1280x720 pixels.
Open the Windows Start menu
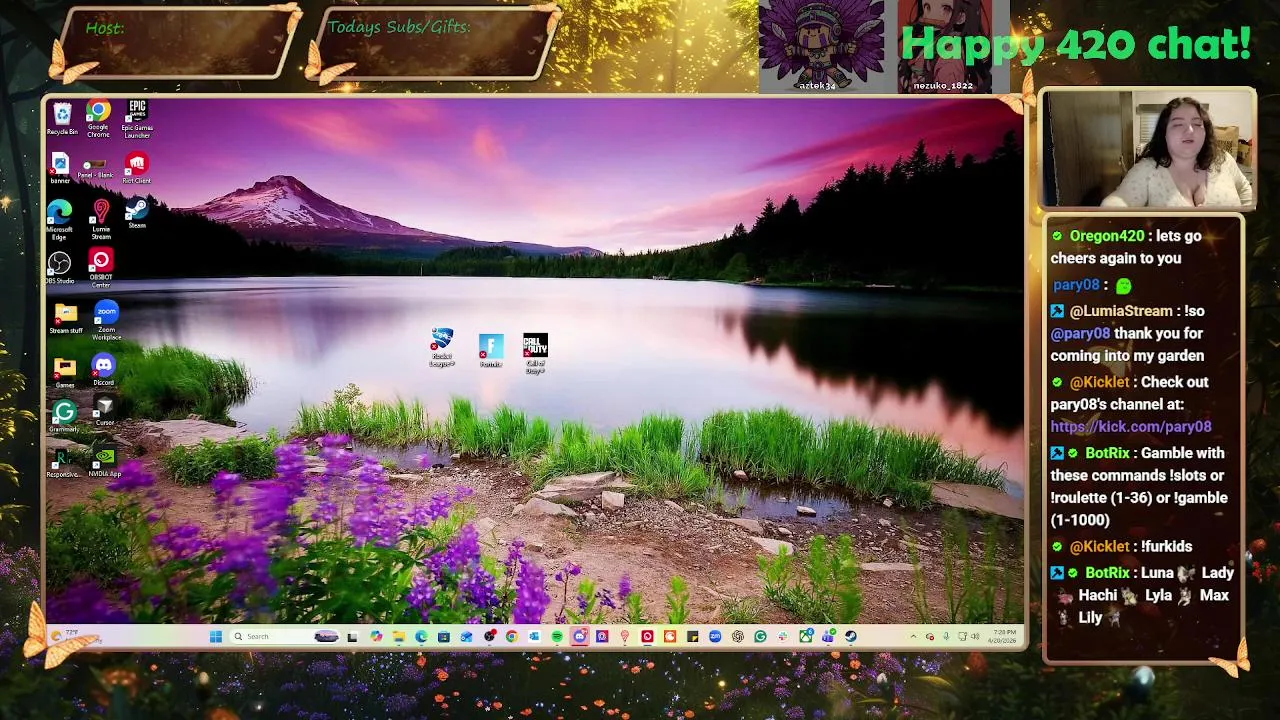coord(215,636)
